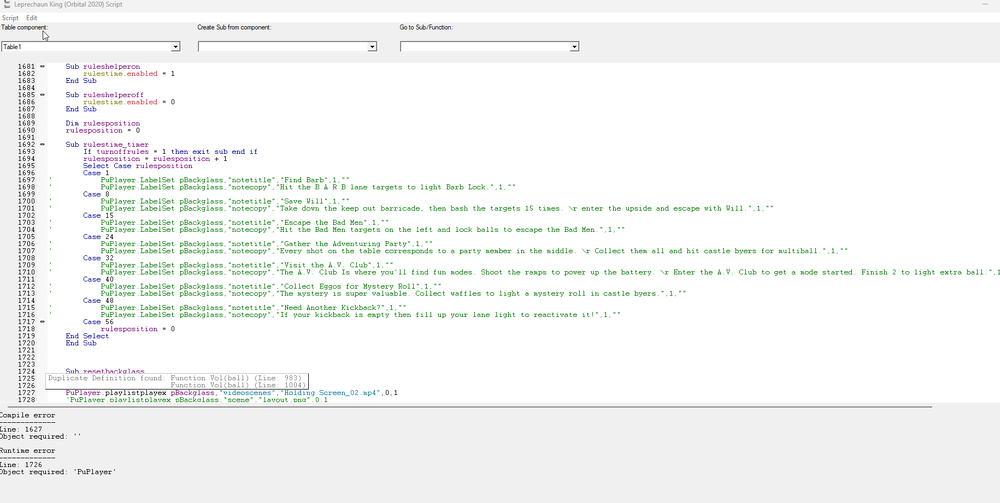The height and width of the screenshot is (503, 1000).
Task: Click the 'Case 48' line
Action: click(x=98, y=300)
